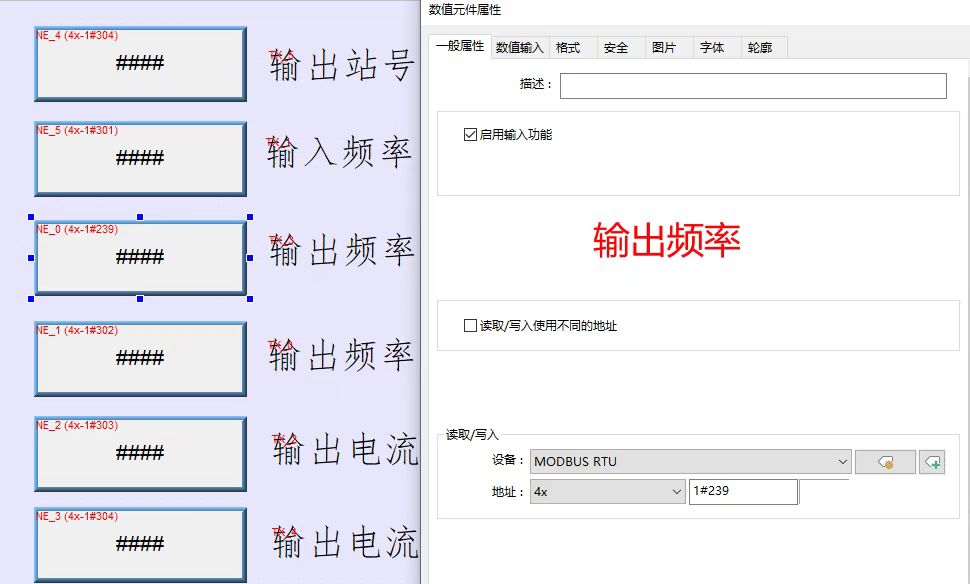Open the tag browser for the device field
Screen dimensions: 970x584
pos(884,461)
